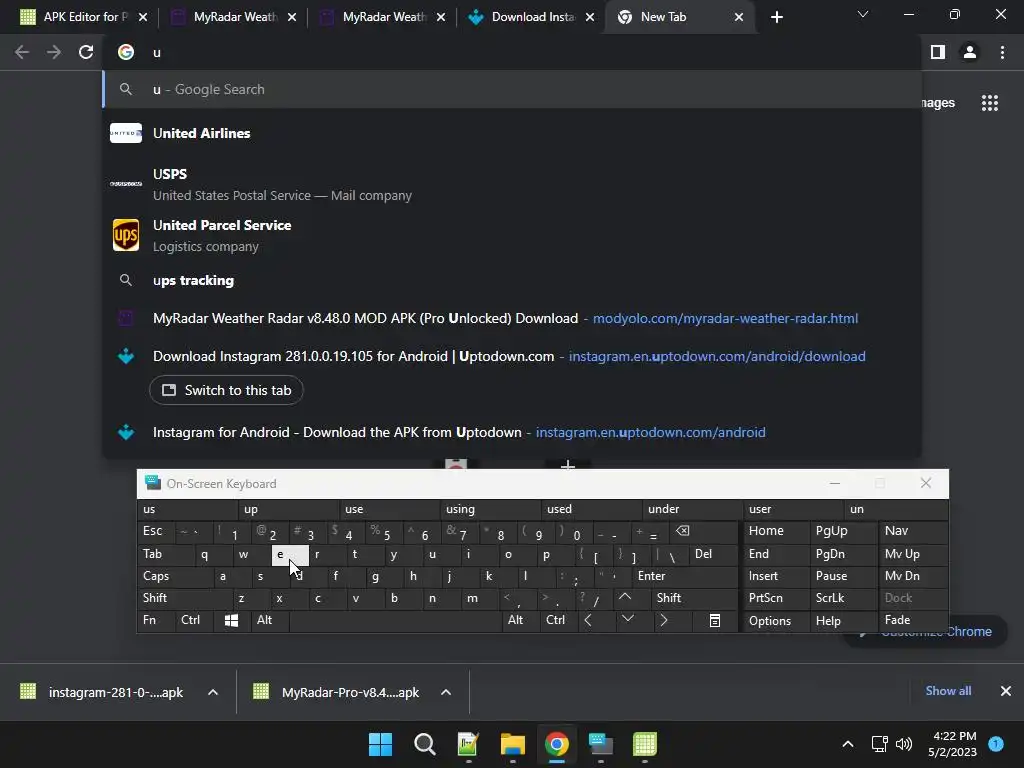
Task: Close the downloads bar
Action: tap(1006, 691)
